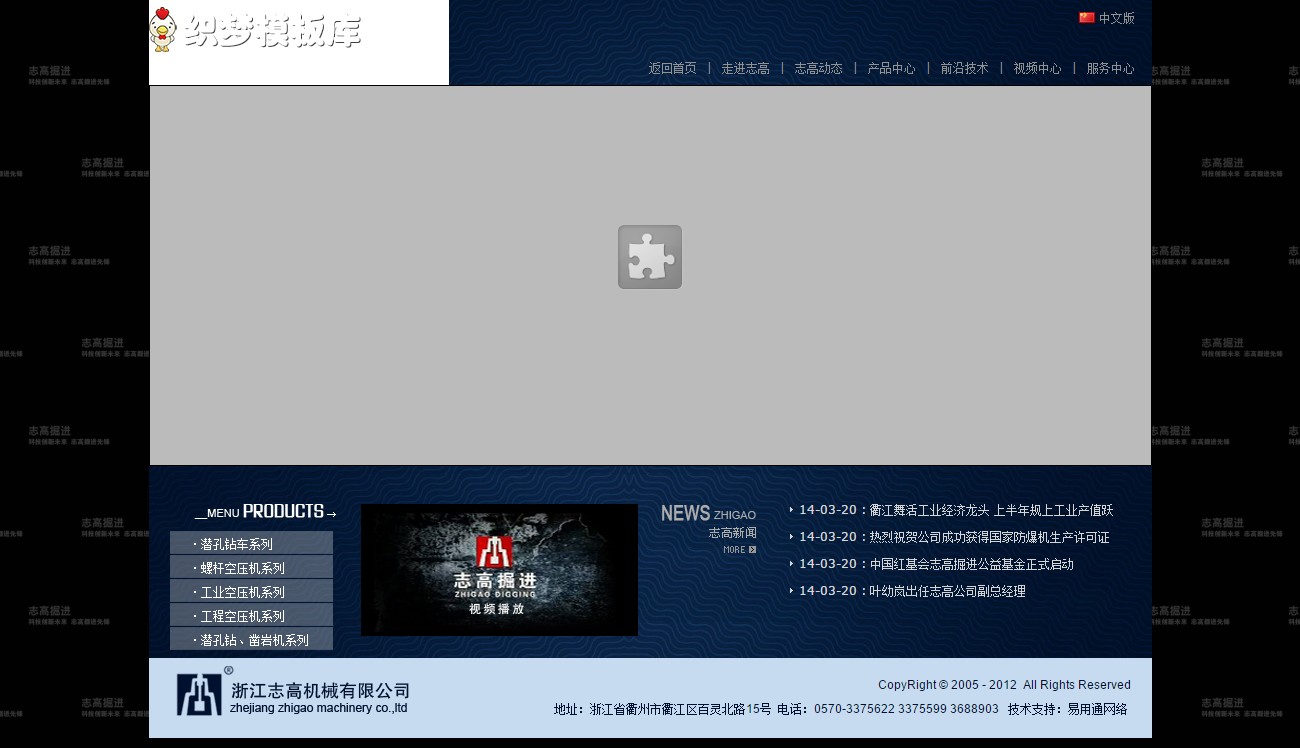This screenshot has width=1300, height=748.
Task: Select 潜孔钻车系列 product category
Action: [x=251, y=543]
